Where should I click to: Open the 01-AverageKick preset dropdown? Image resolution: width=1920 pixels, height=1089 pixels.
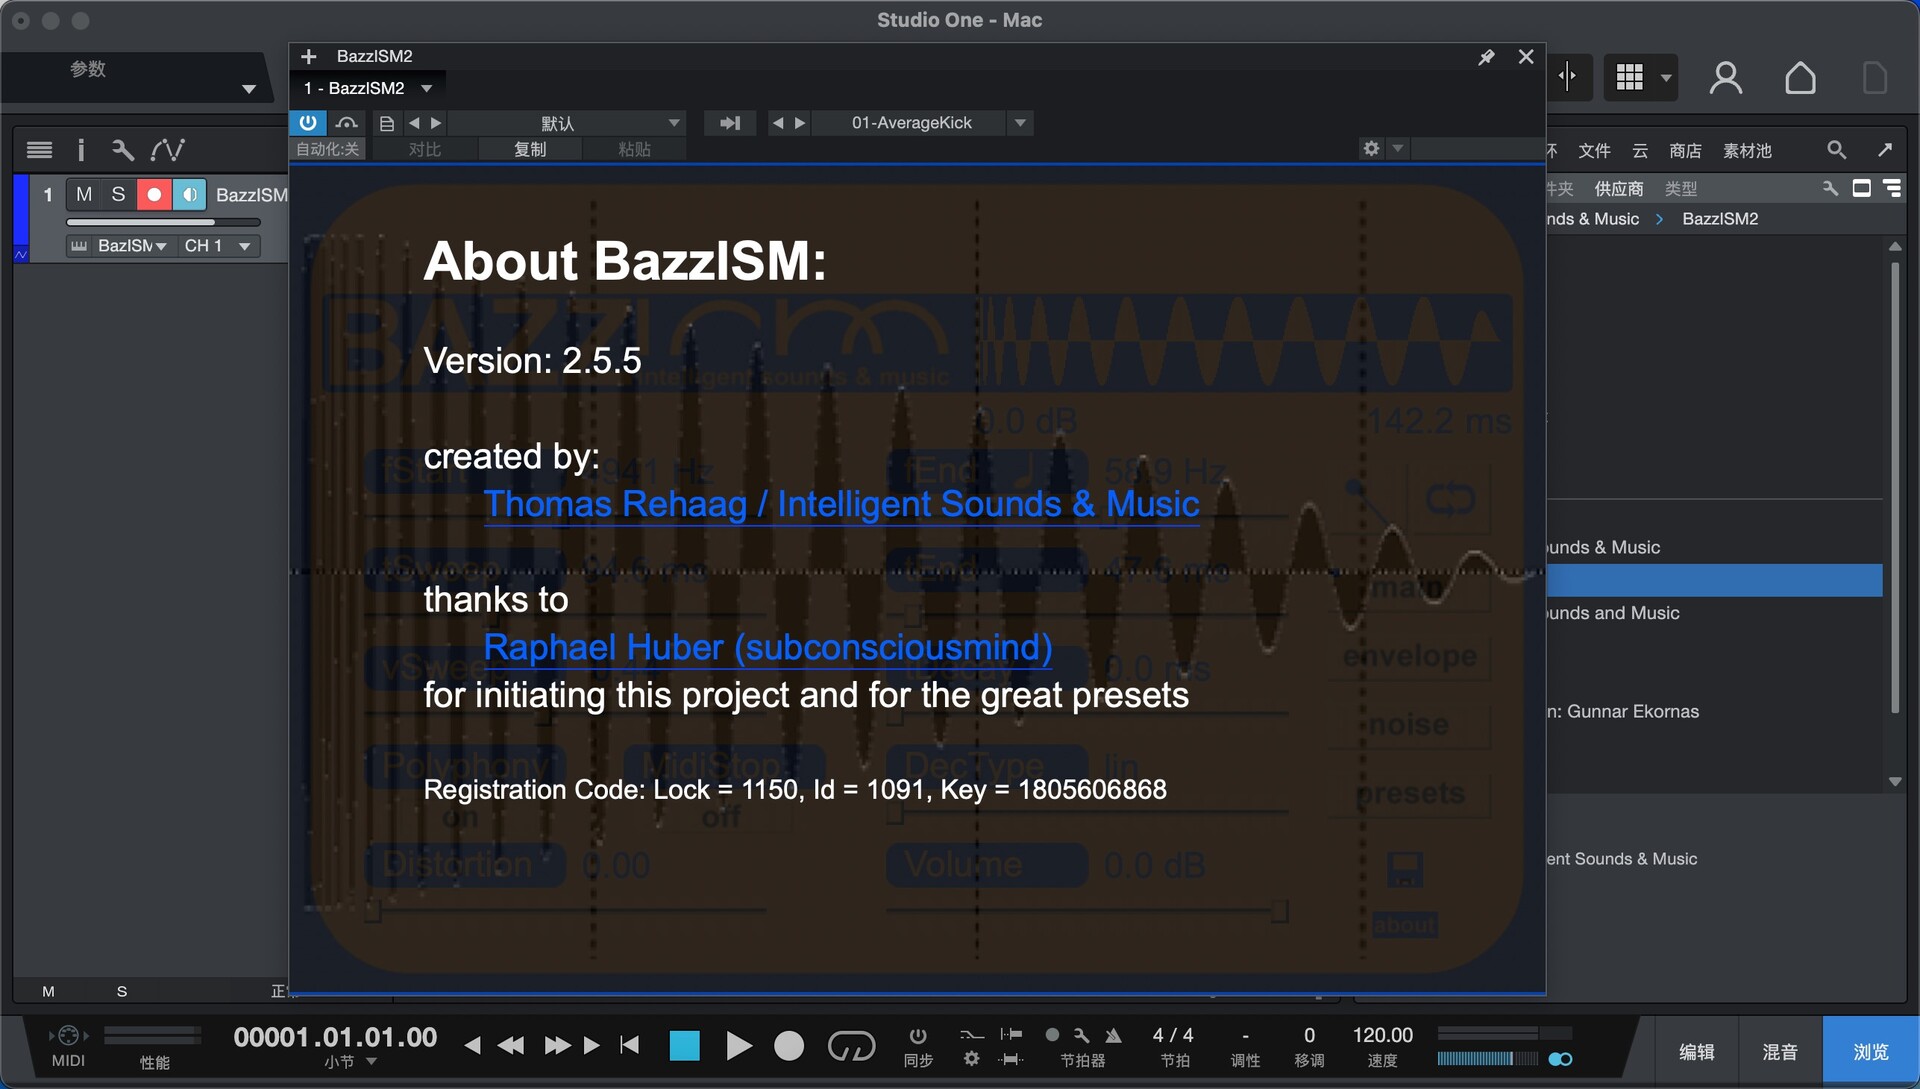(x=1020, y=123)
